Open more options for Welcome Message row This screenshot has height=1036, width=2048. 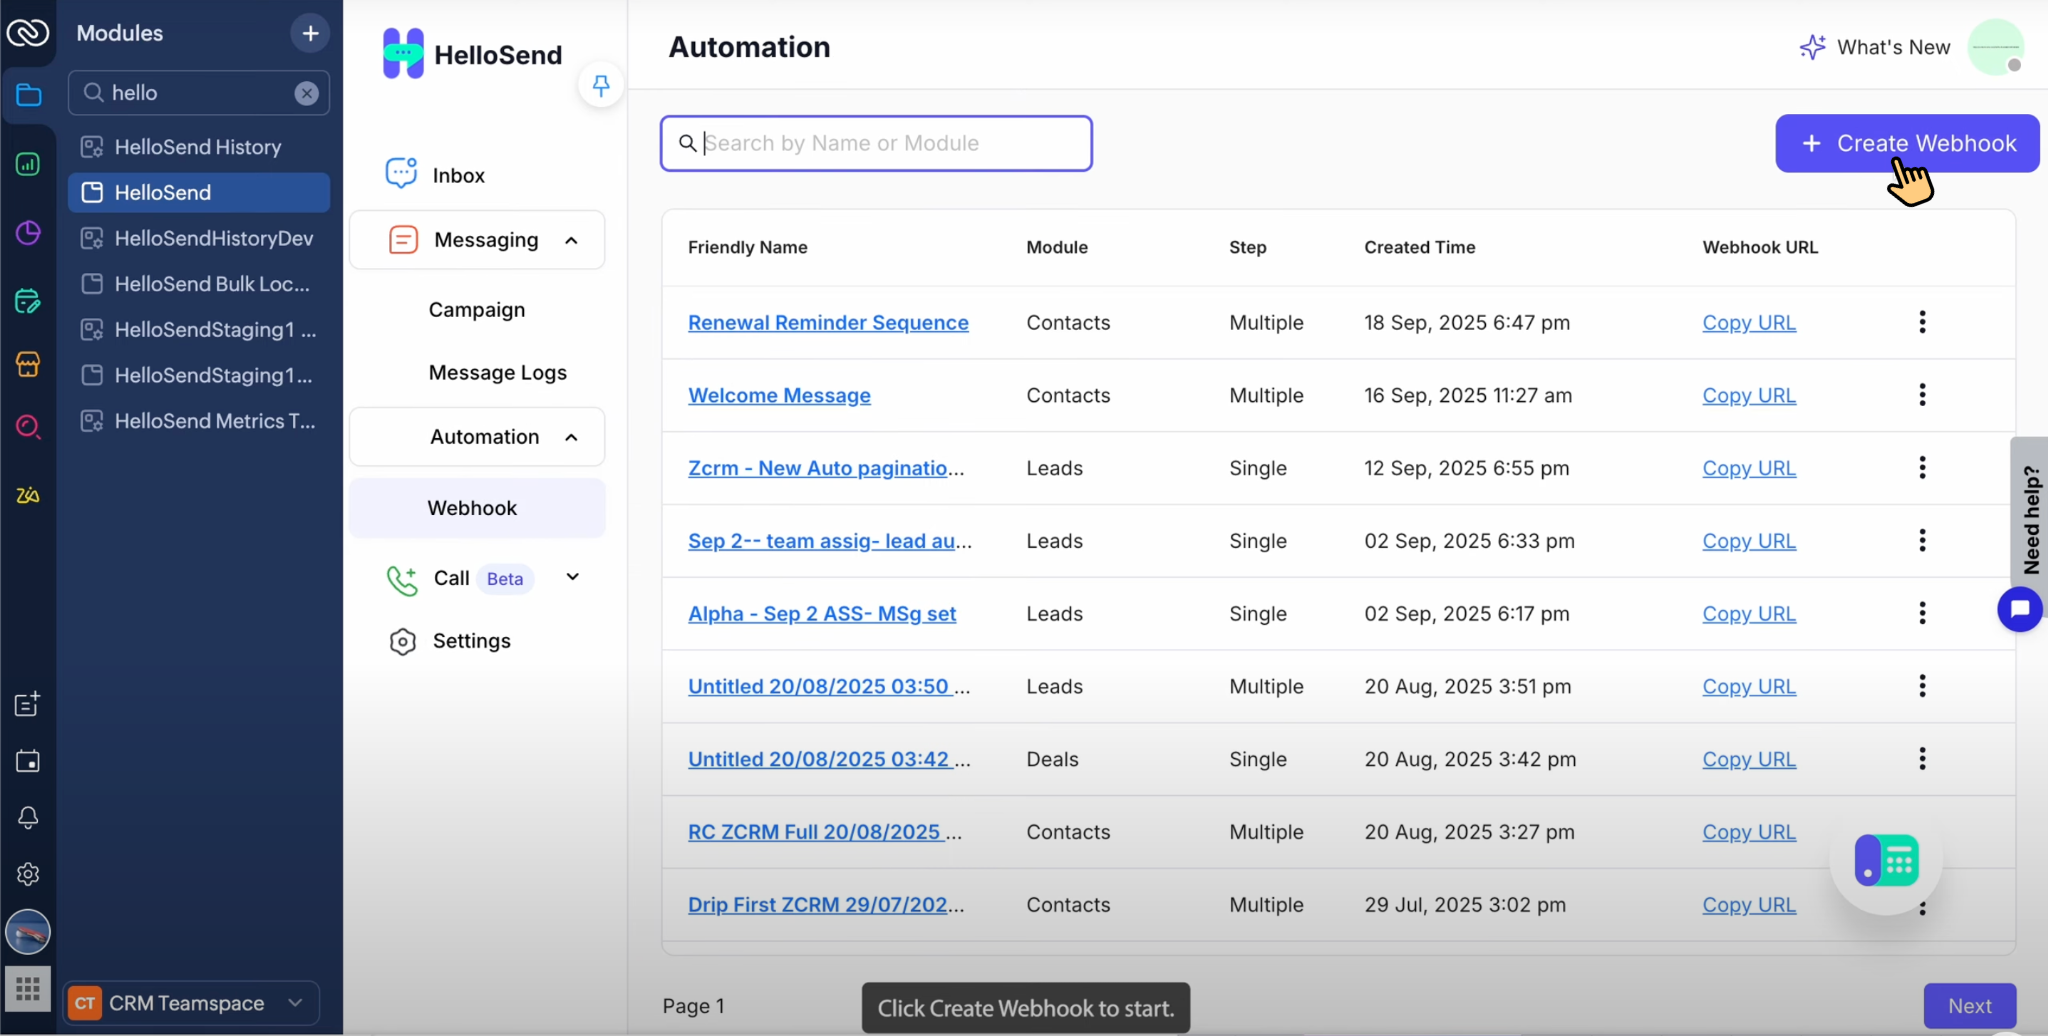click(x=1922, y=395)
